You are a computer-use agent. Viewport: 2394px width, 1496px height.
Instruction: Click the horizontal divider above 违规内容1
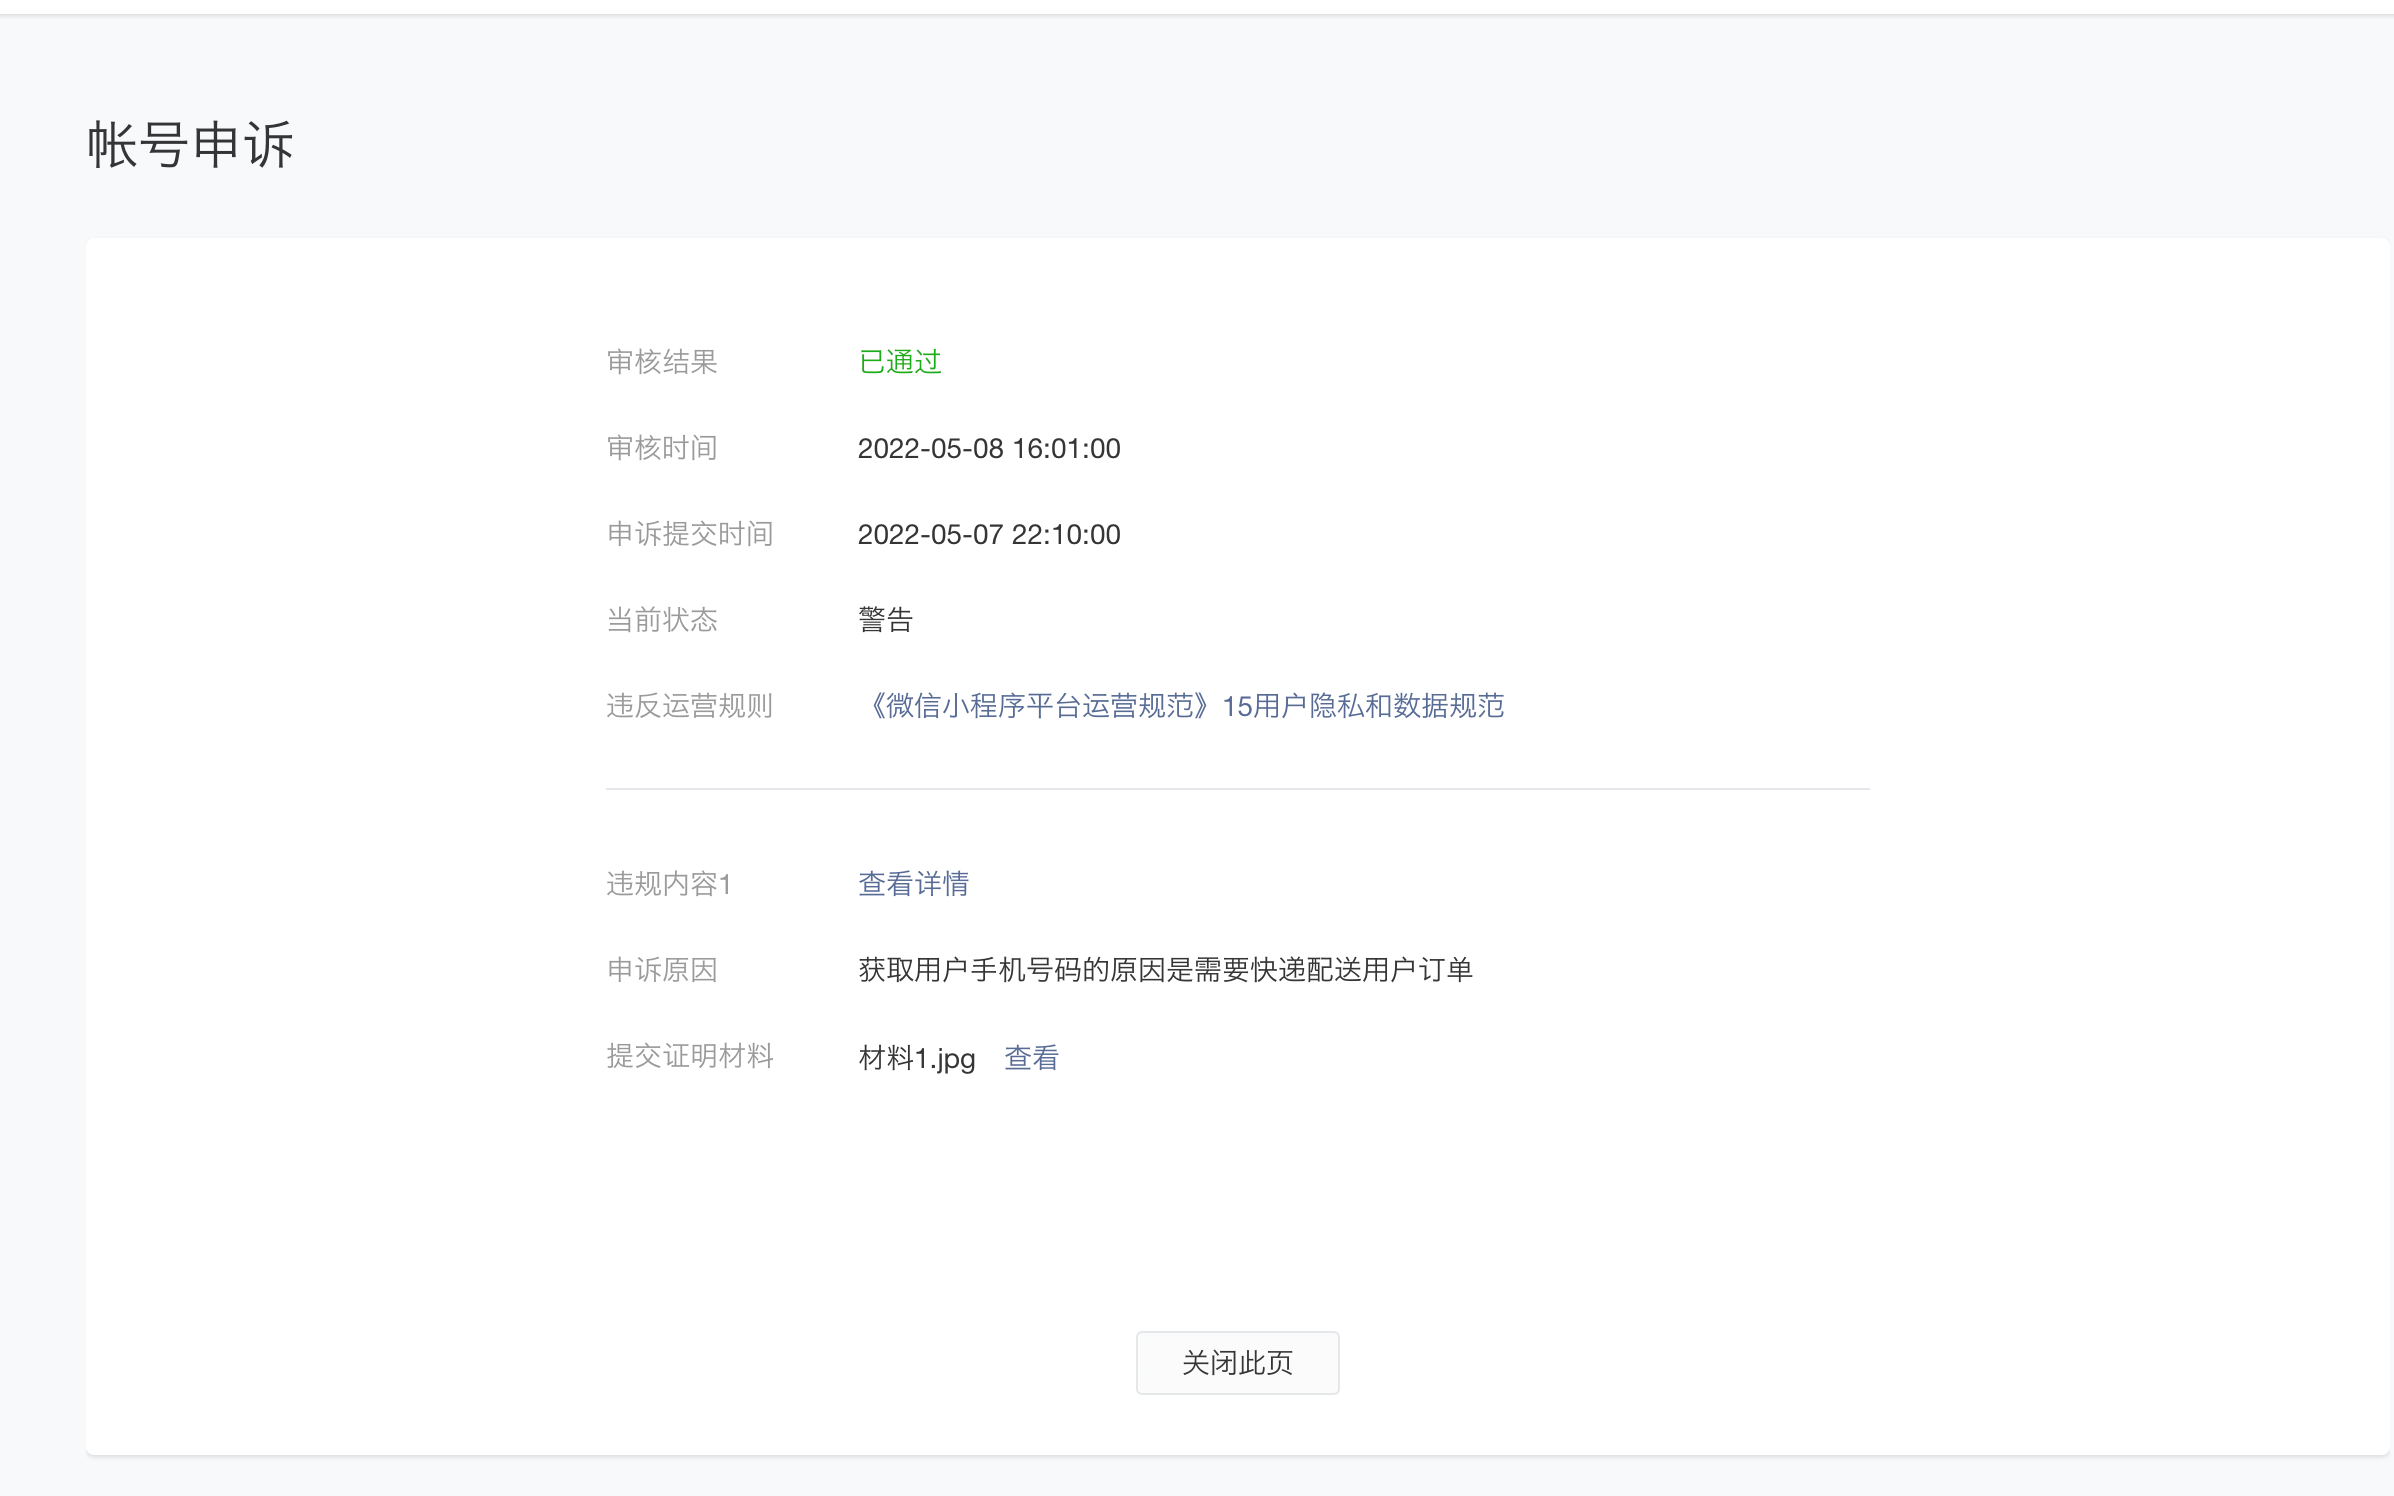click(1237, 789)
